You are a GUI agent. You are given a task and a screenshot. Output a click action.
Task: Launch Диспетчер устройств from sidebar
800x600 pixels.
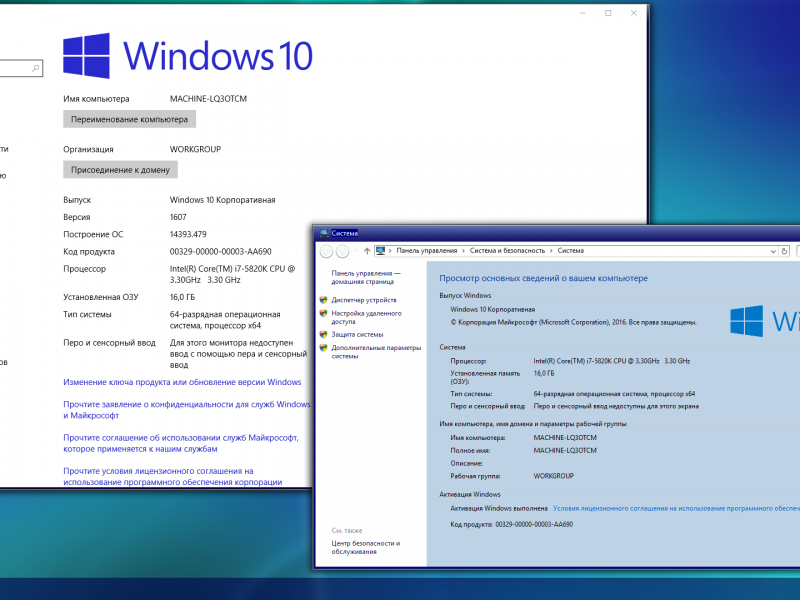click(364, 300)
